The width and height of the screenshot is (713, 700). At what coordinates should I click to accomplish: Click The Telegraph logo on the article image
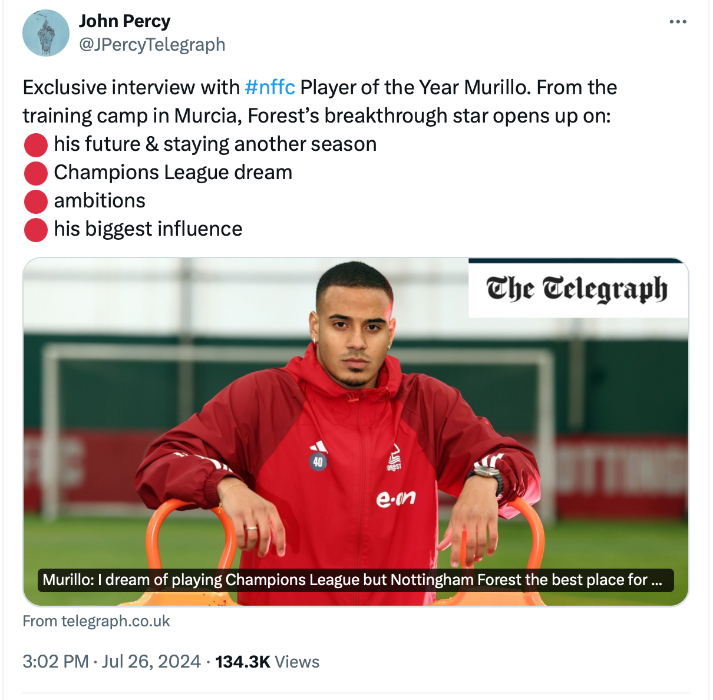[x=577, y=289]
